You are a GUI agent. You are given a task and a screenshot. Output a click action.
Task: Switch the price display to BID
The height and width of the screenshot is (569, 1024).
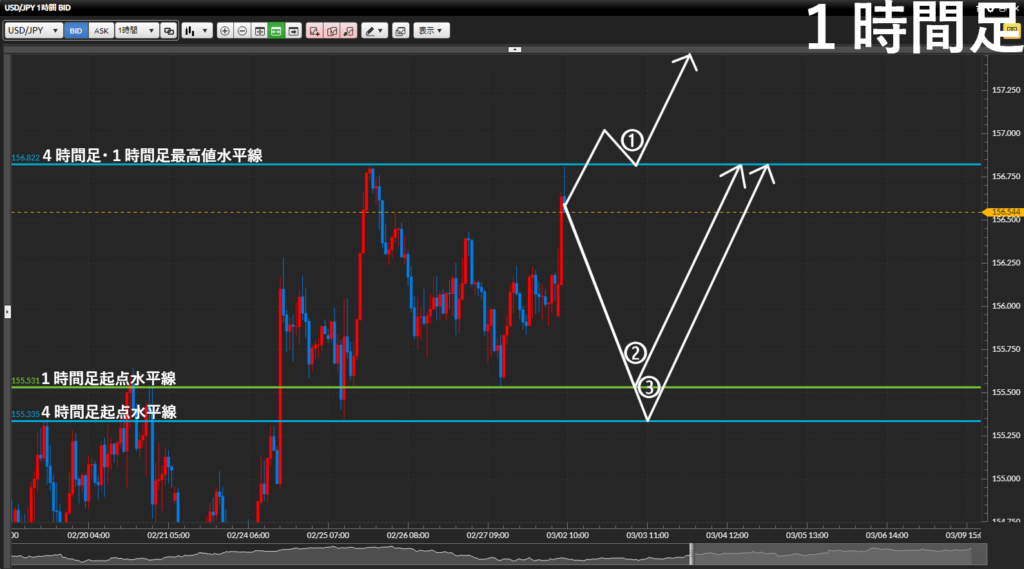click(76, 31)
